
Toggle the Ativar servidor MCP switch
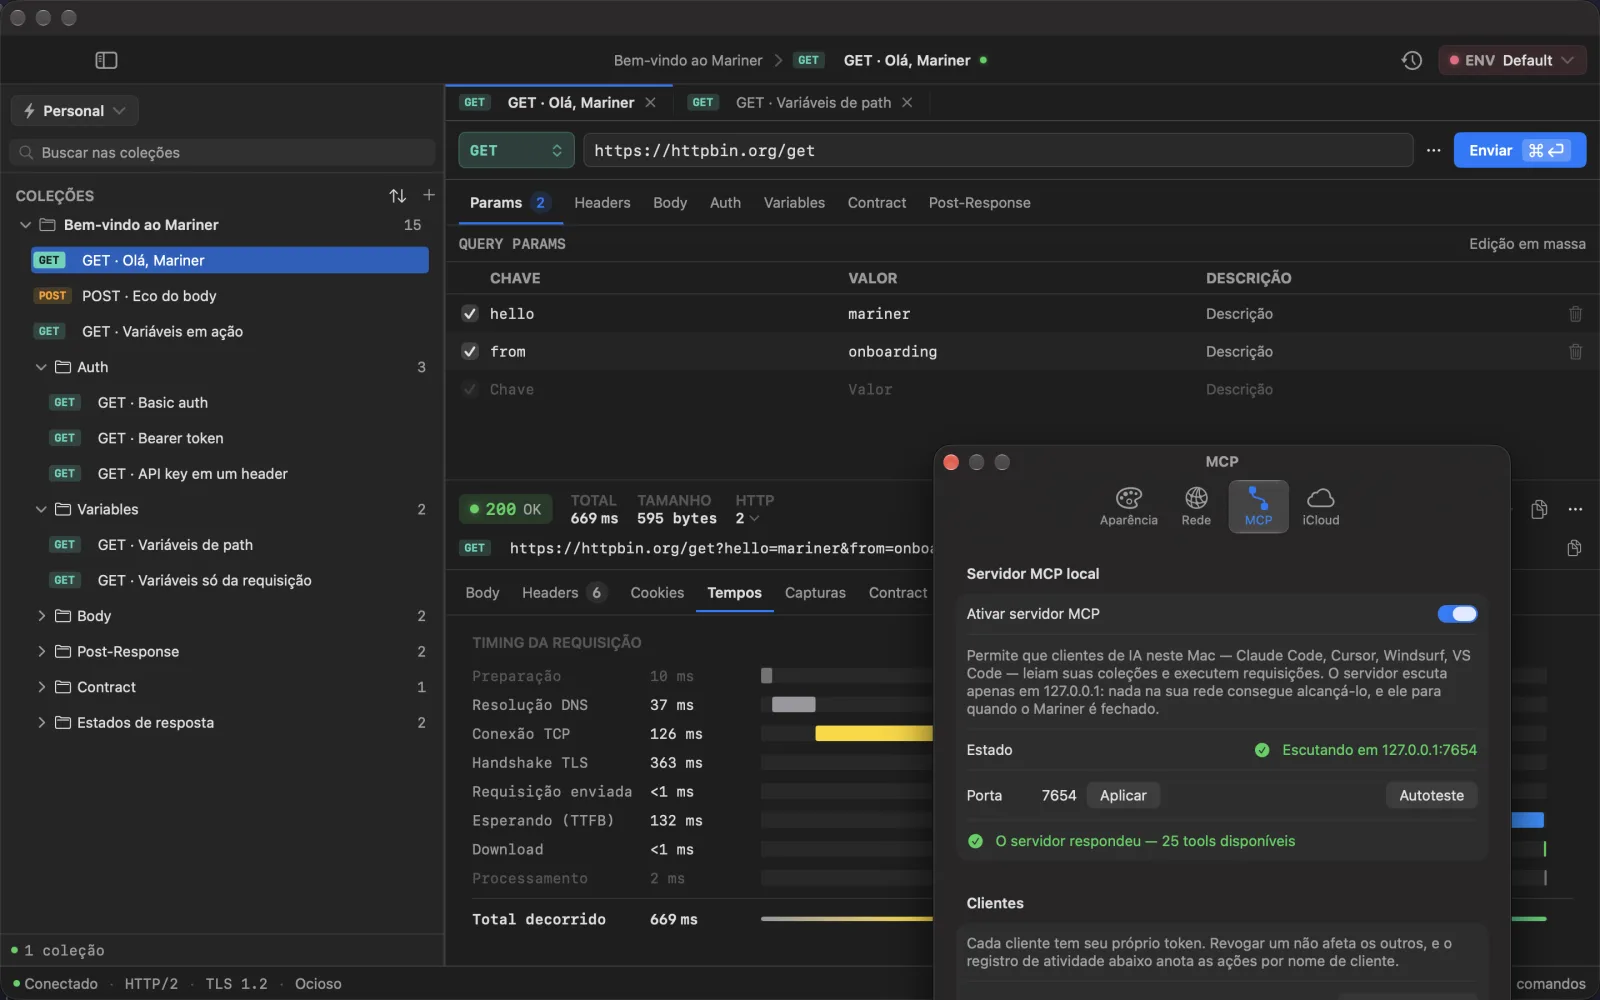click(x=1457, y=614)
